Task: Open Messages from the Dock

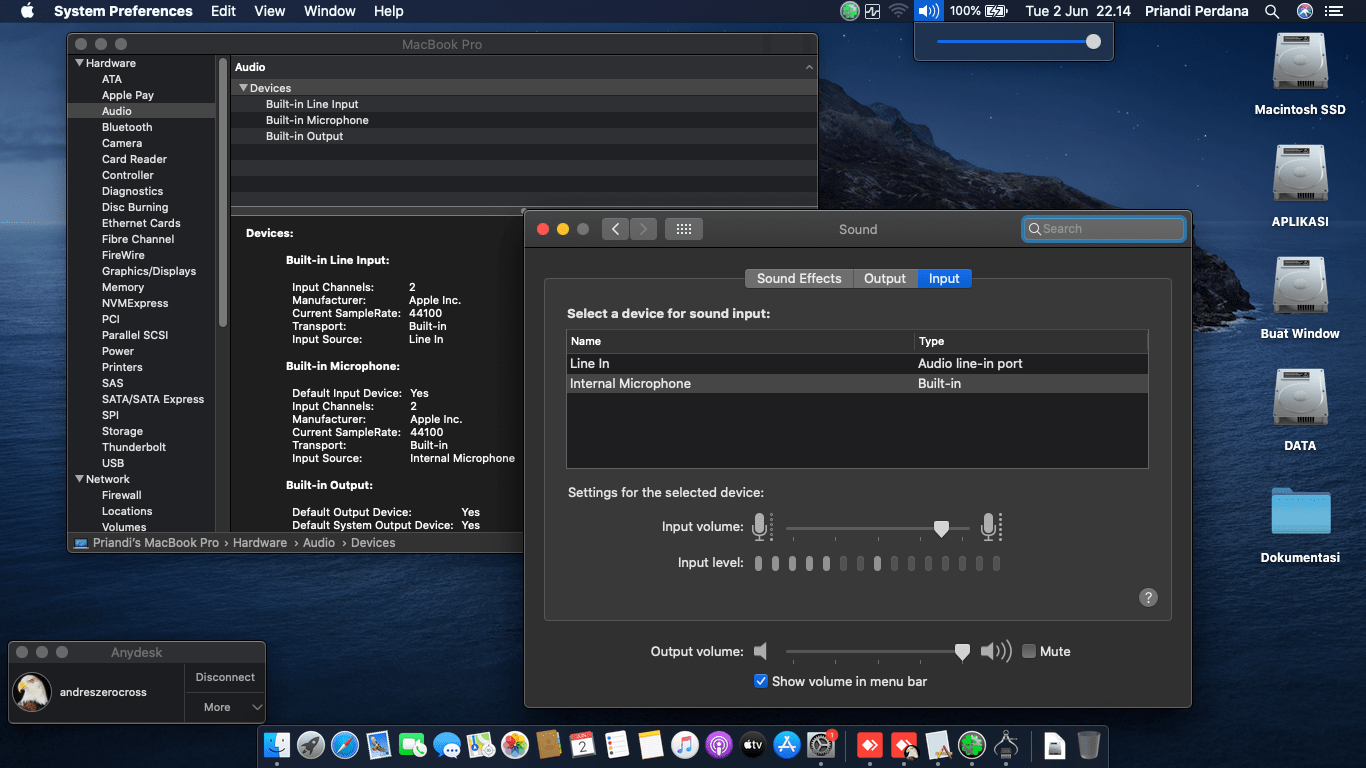Action: pyautogui.click(x=447, y=744)
